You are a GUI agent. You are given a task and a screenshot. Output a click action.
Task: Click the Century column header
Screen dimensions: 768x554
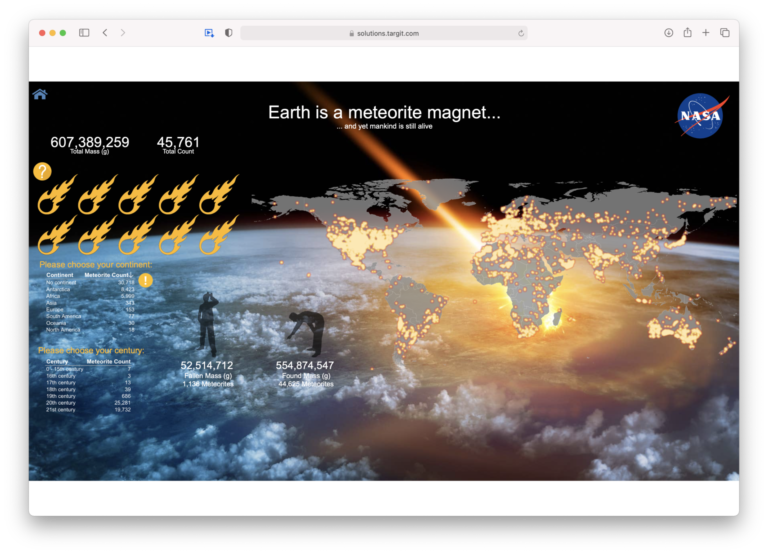pos(57,361)
